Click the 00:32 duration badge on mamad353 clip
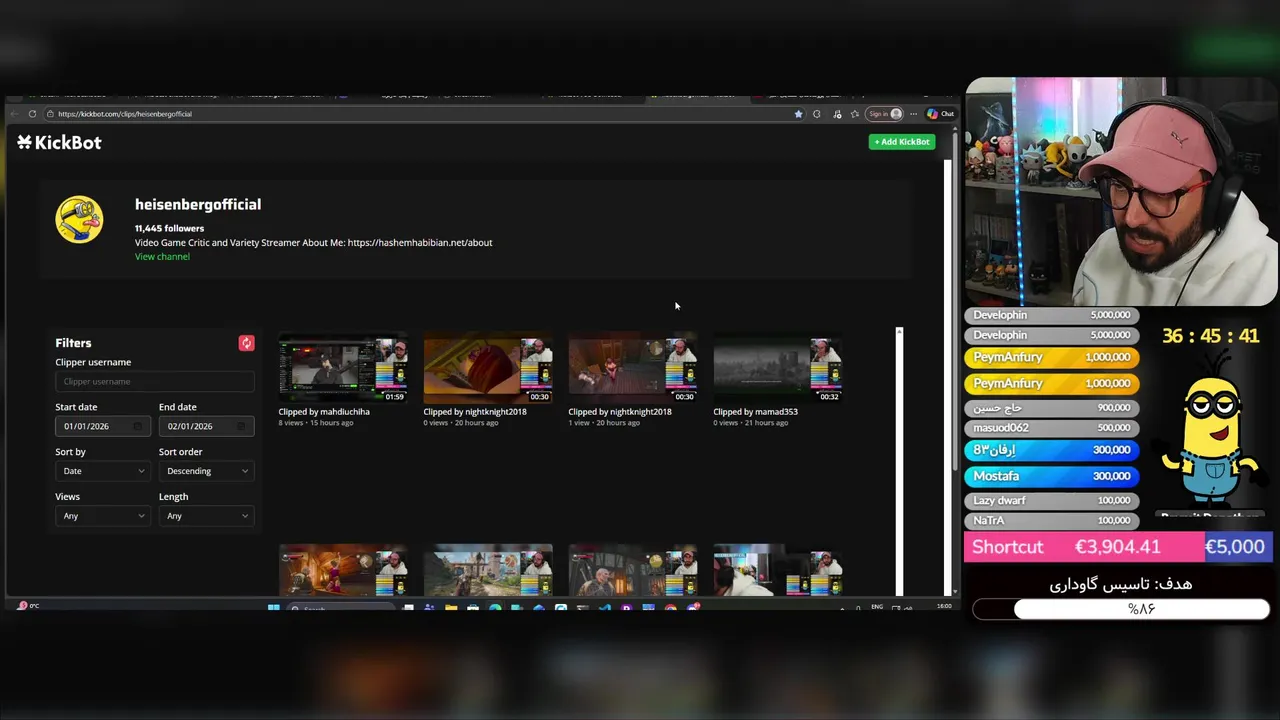 829,397
